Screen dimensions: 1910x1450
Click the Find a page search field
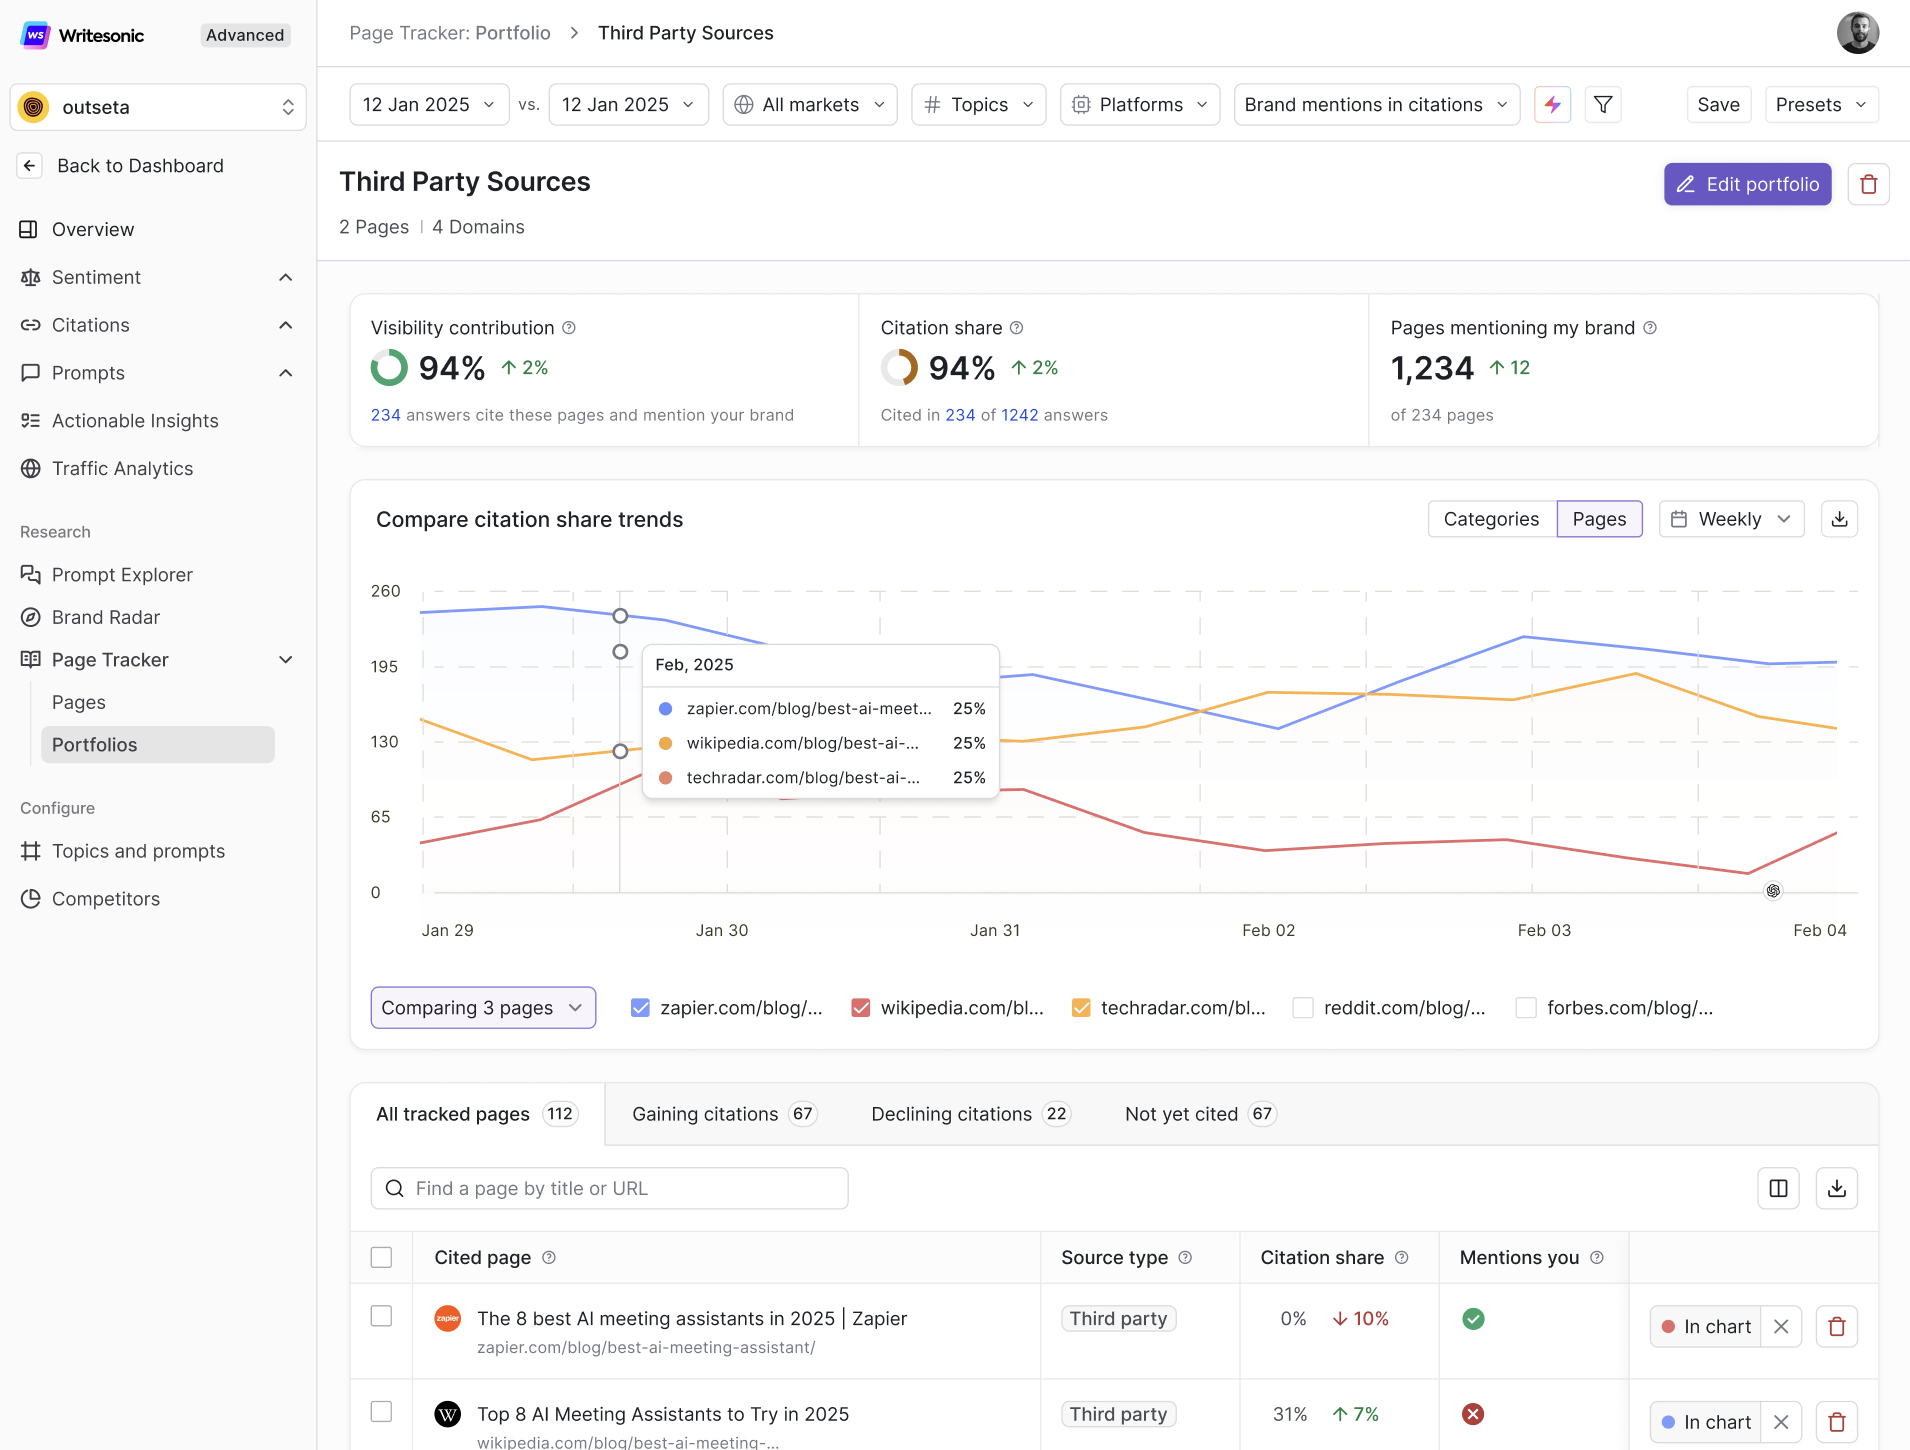point(610,1188)
